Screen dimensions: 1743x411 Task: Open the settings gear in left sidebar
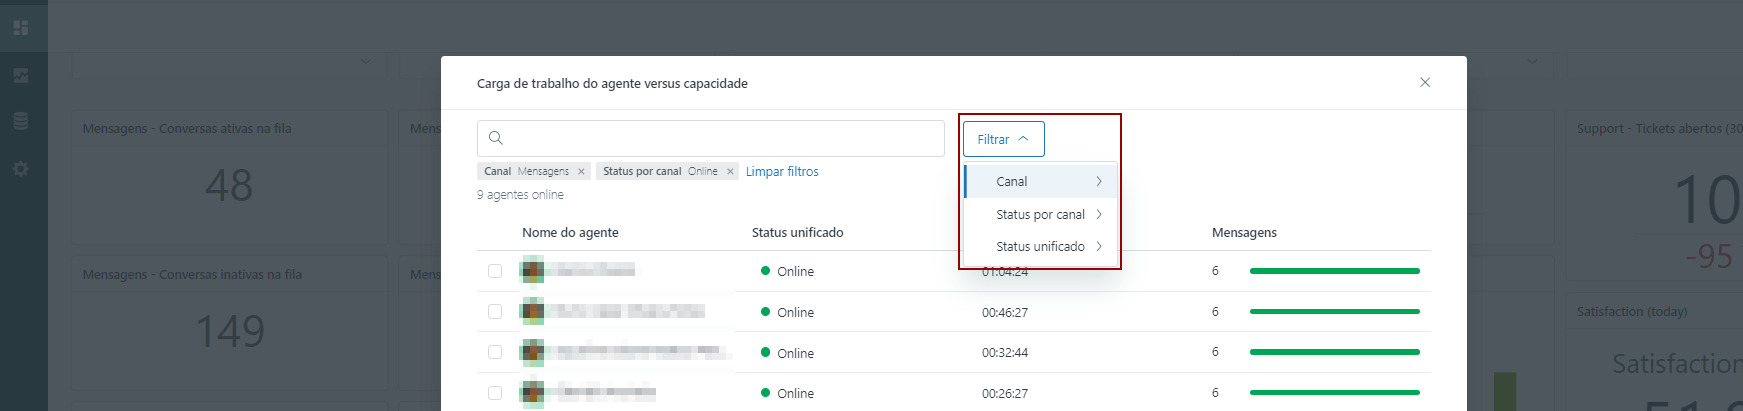point(21,169)
